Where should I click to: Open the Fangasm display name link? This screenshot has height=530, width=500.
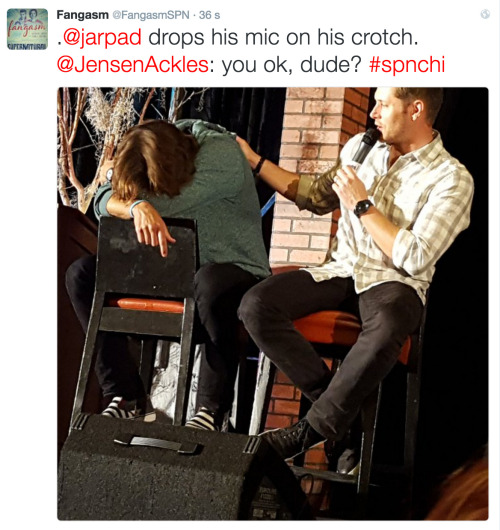point(82,15)
